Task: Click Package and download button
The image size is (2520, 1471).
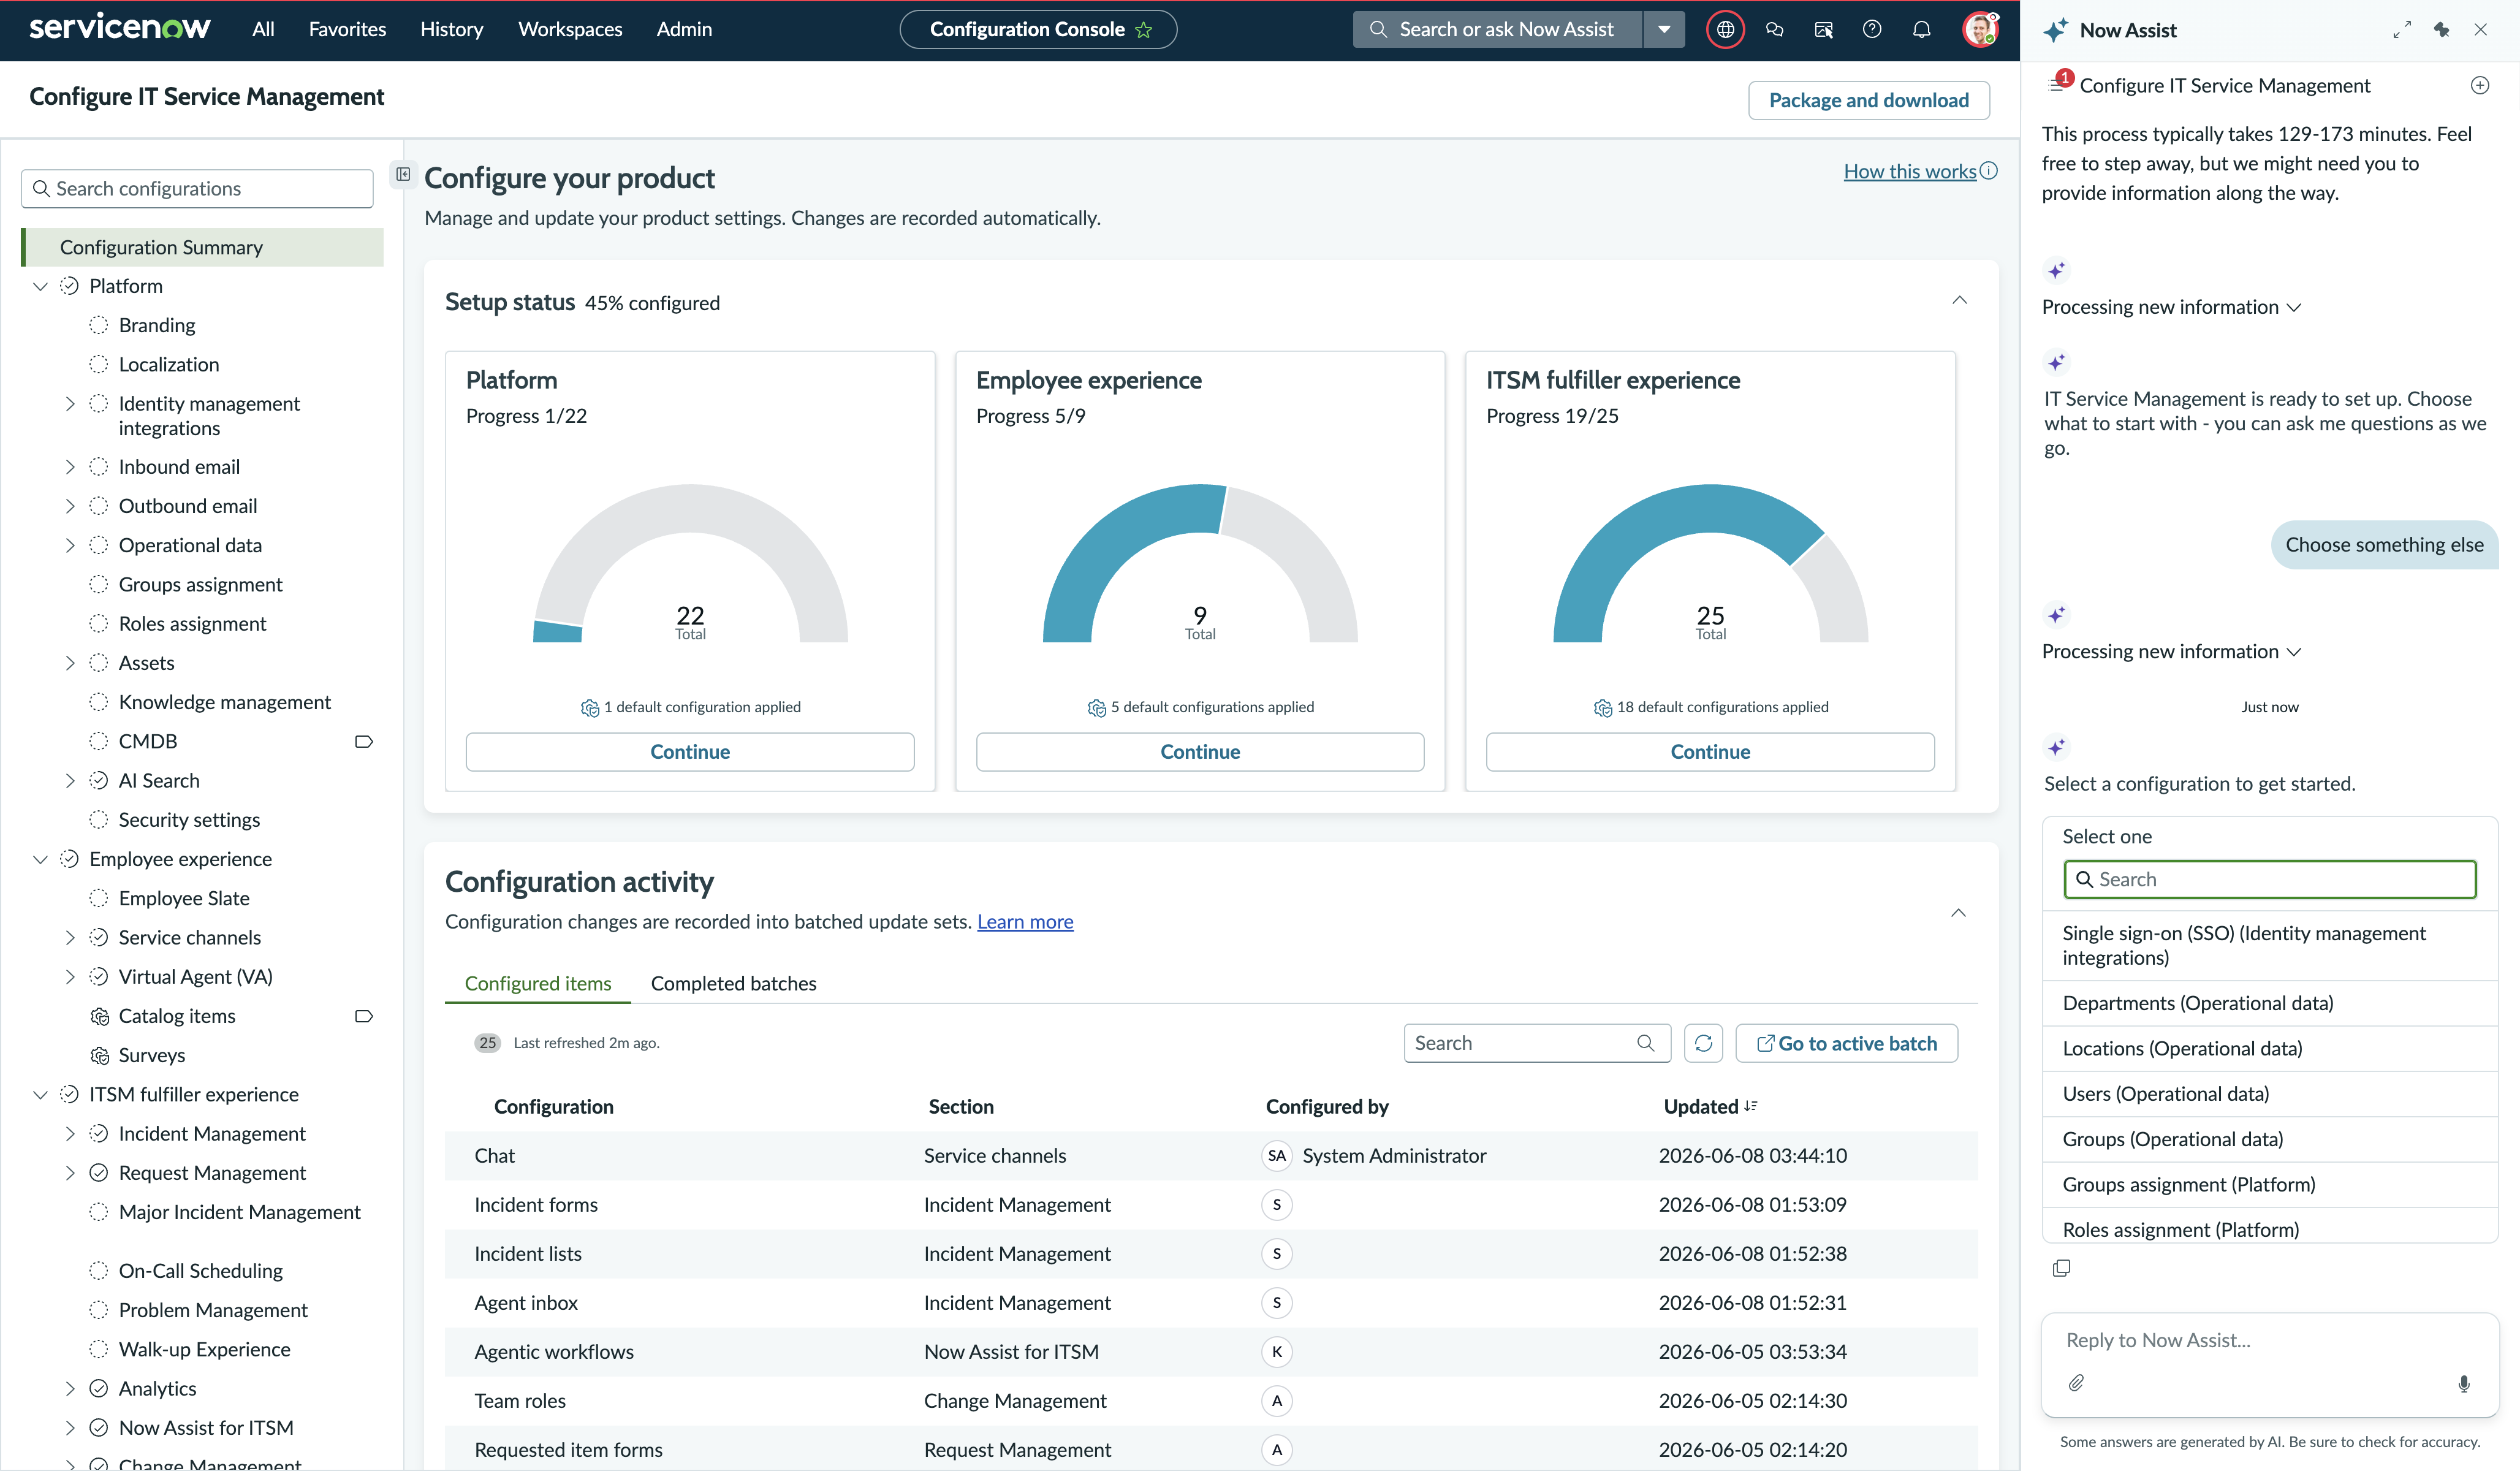Action: coord(1868,100)
